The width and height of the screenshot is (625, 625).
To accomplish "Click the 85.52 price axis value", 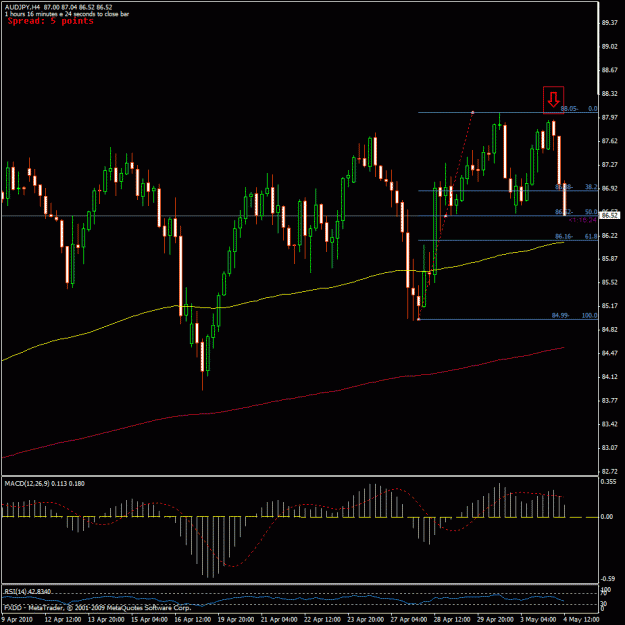I will (609, 282).
